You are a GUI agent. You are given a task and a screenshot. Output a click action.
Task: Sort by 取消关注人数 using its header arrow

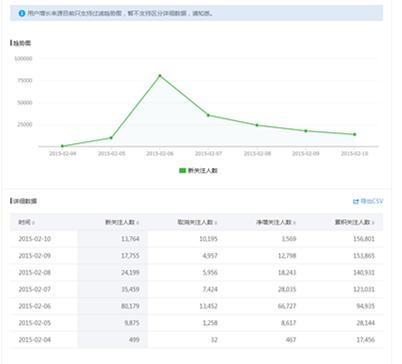coord(216,223)
